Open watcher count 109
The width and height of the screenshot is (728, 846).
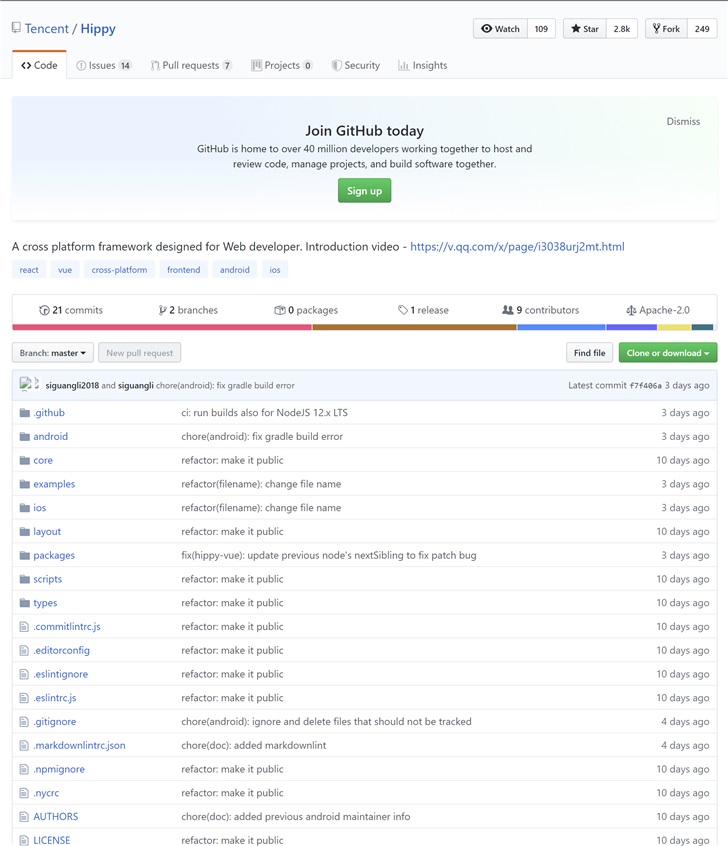541,29
